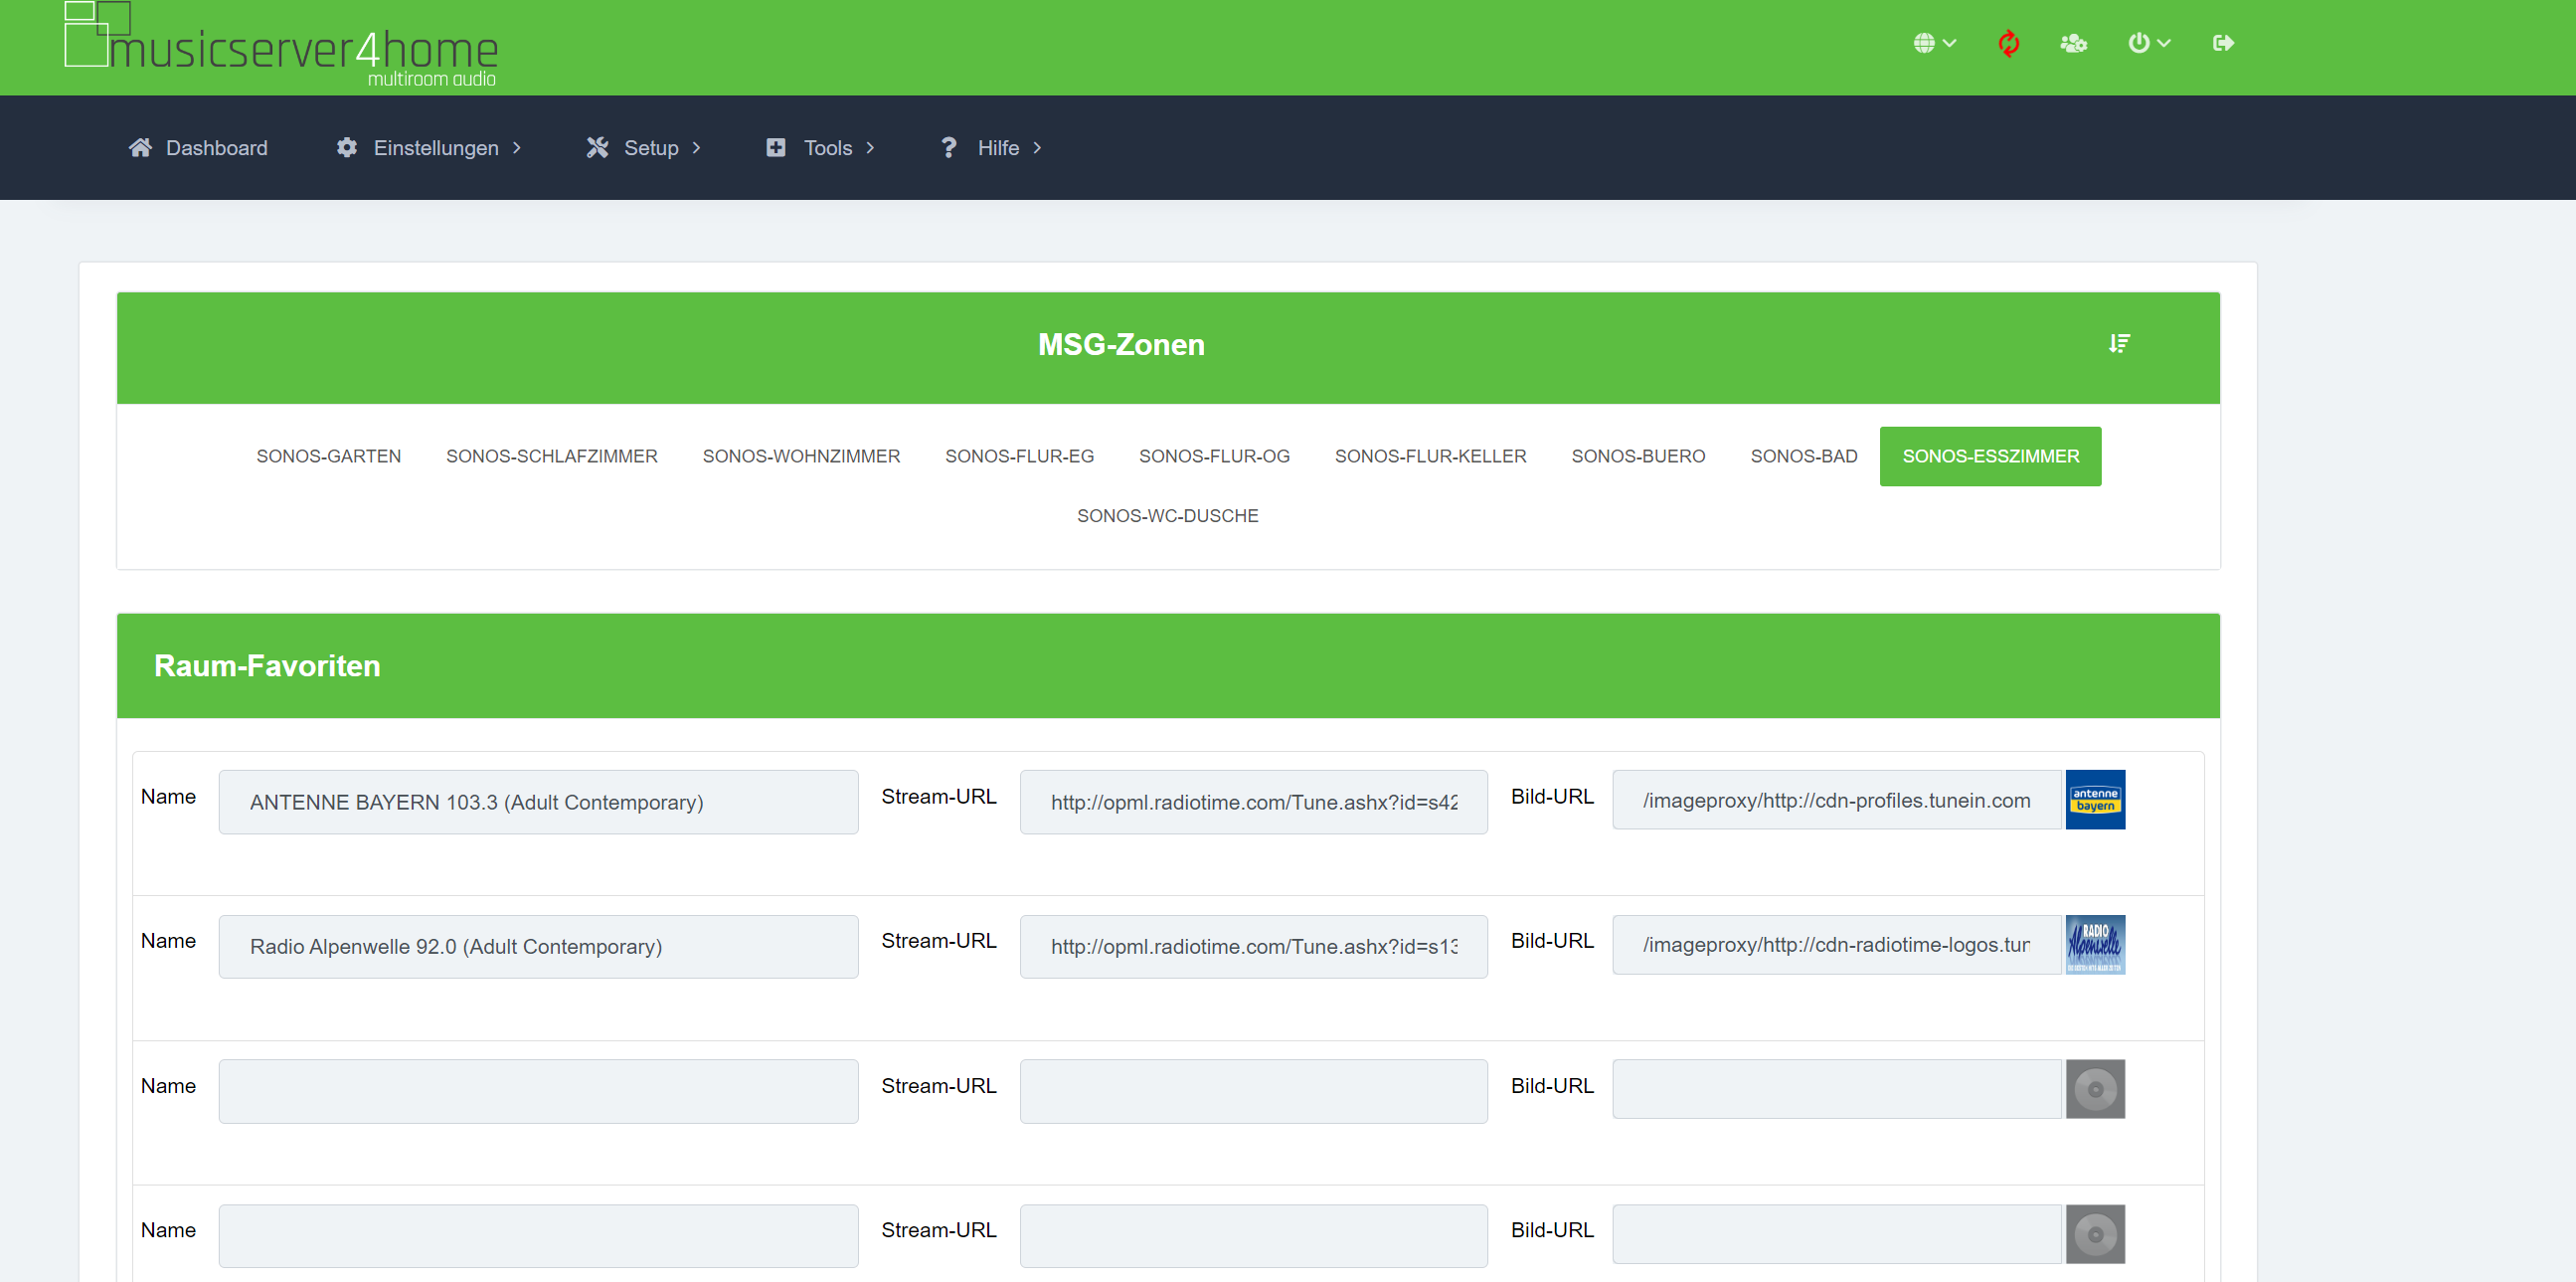Open the power options dropdown
Image resolution: width=2576 pixels, height=1282 pixels.
coord(2148,43)
